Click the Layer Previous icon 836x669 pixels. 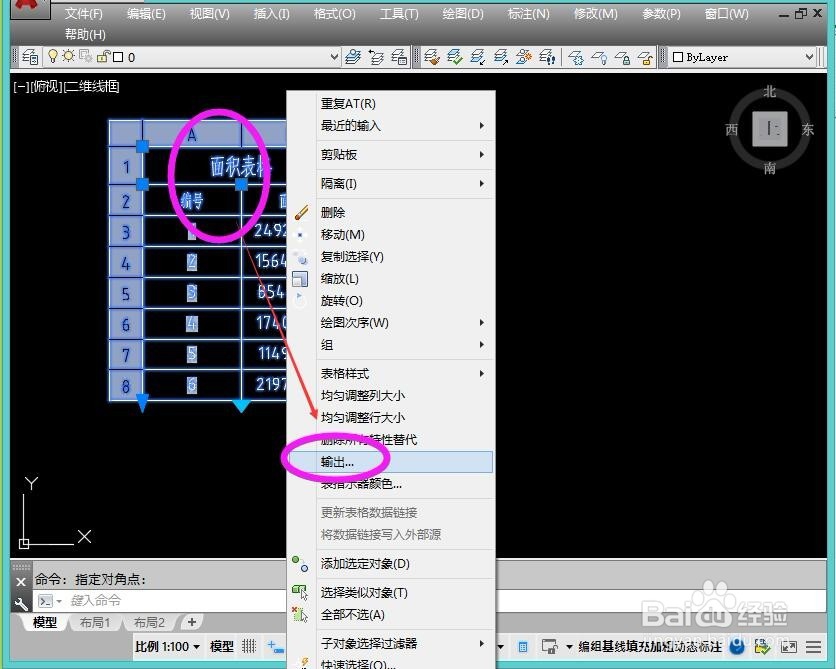click(x=376, y=57)
